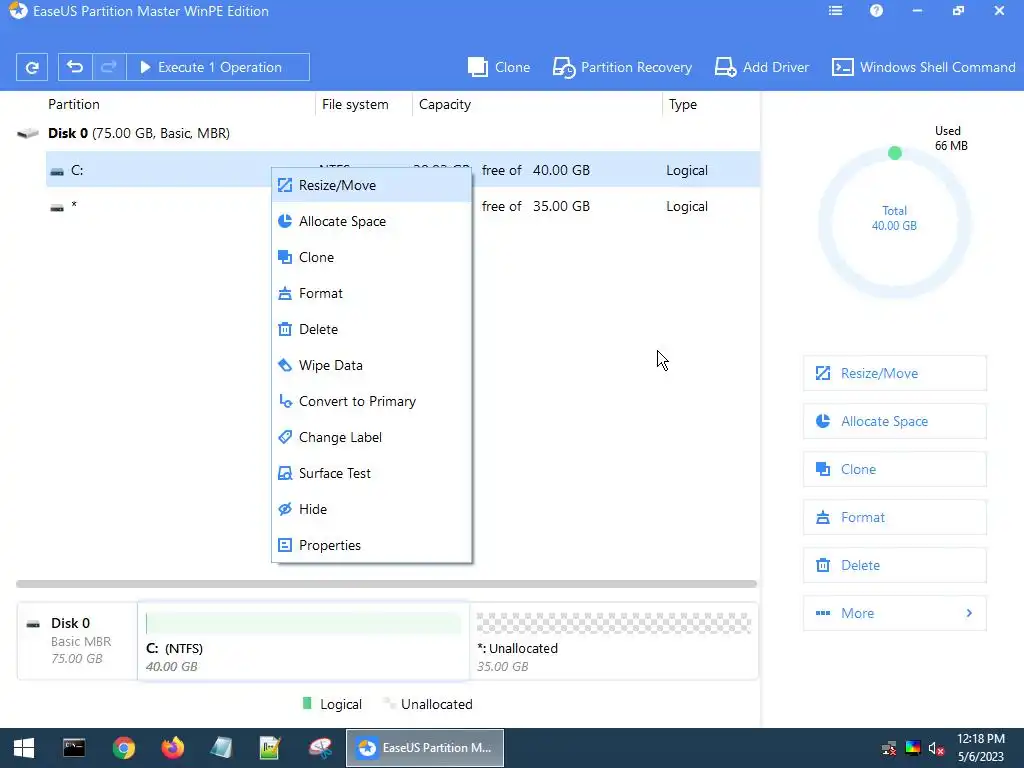
Task: Pick Clone from the context menu
Action: coord(372,257)
